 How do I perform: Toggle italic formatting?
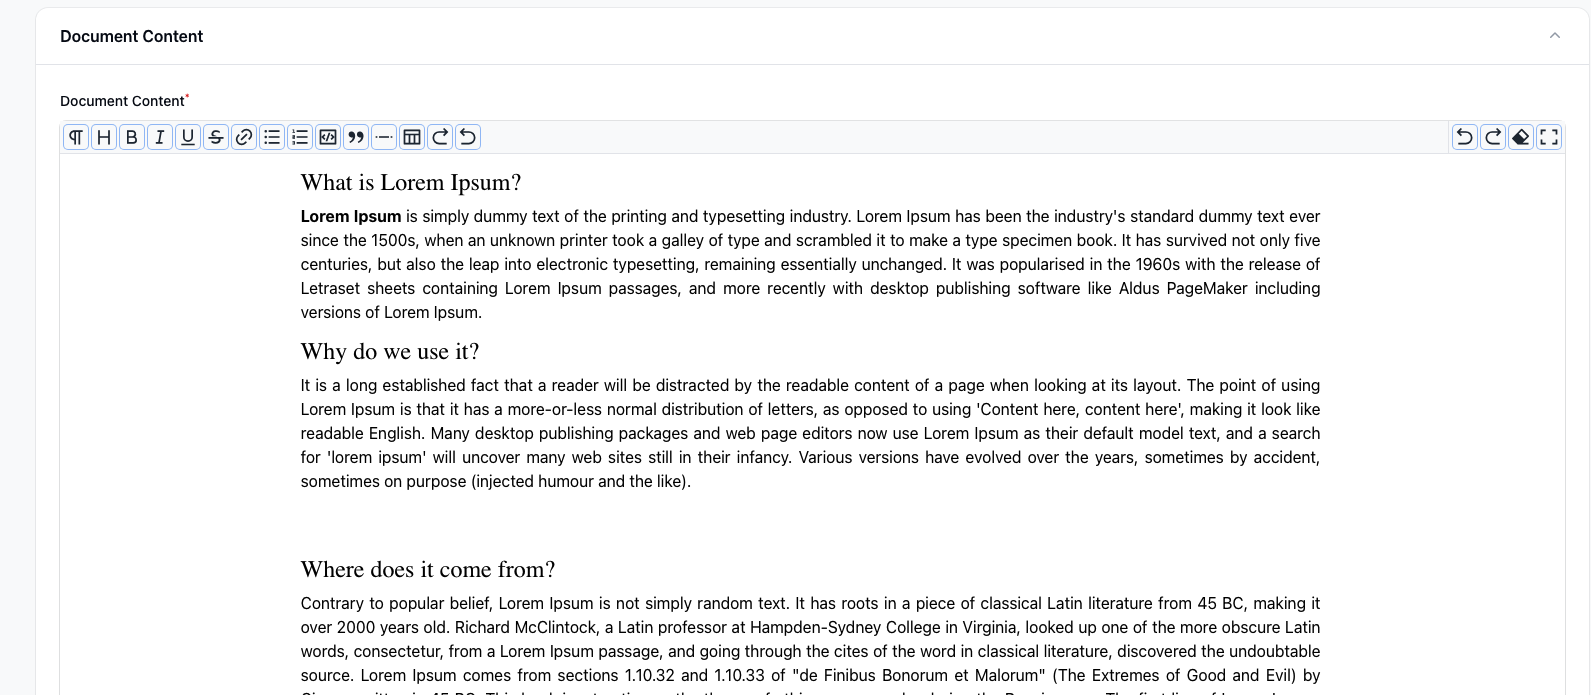click(x=160, y=137)
